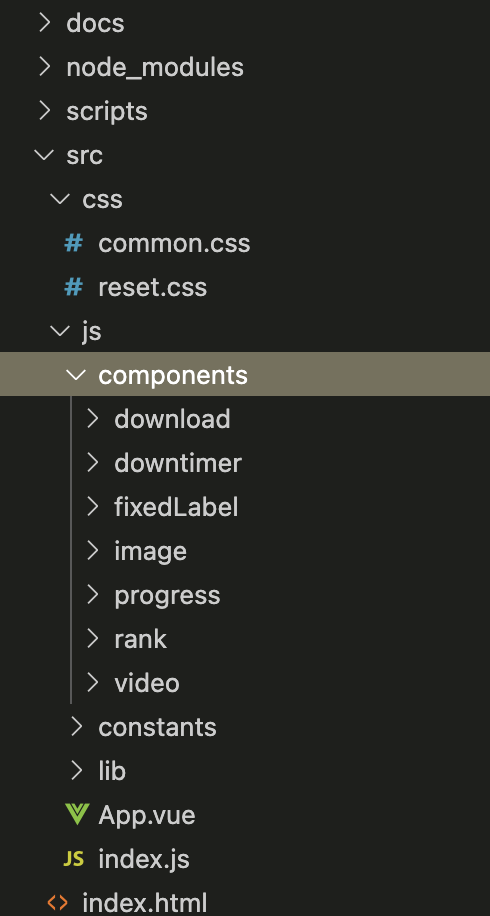490x916 pixels.
Task: Open the lib folder
Action: pyautogui.click(x=112, y=771)
